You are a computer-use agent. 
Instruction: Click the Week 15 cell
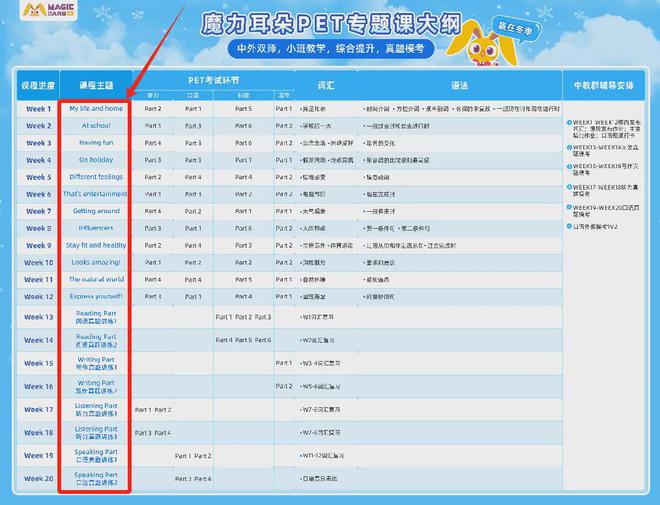coord(38,363)
